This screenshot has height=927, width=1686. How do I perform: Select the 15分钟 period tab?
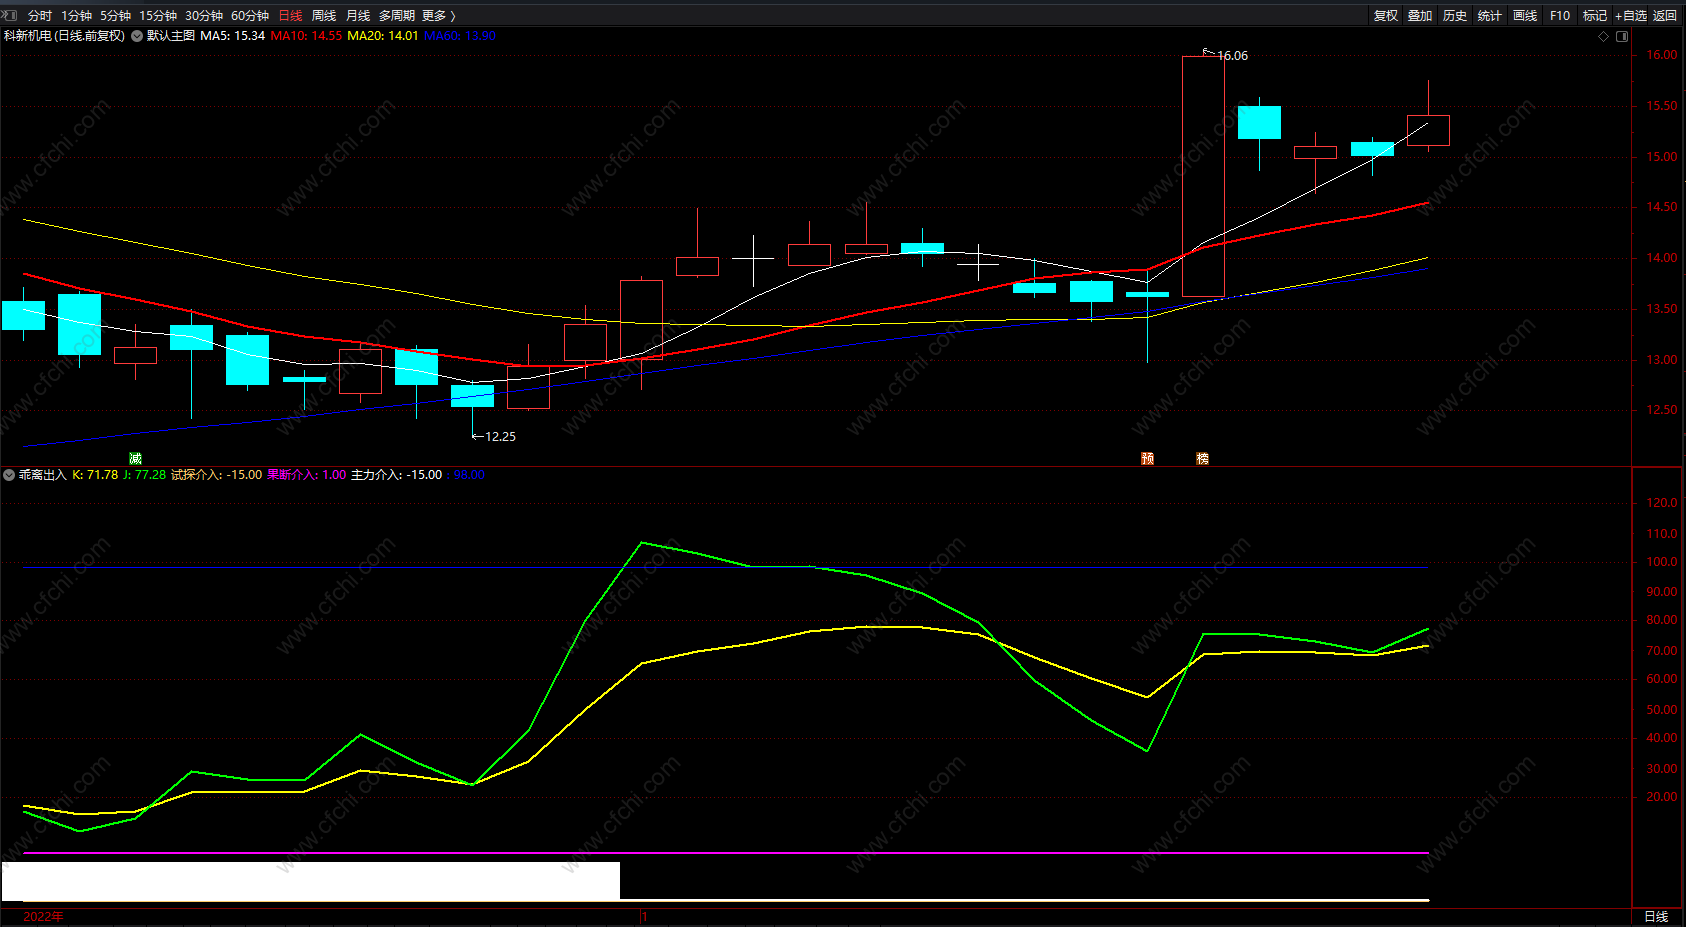tap(158, 16)
